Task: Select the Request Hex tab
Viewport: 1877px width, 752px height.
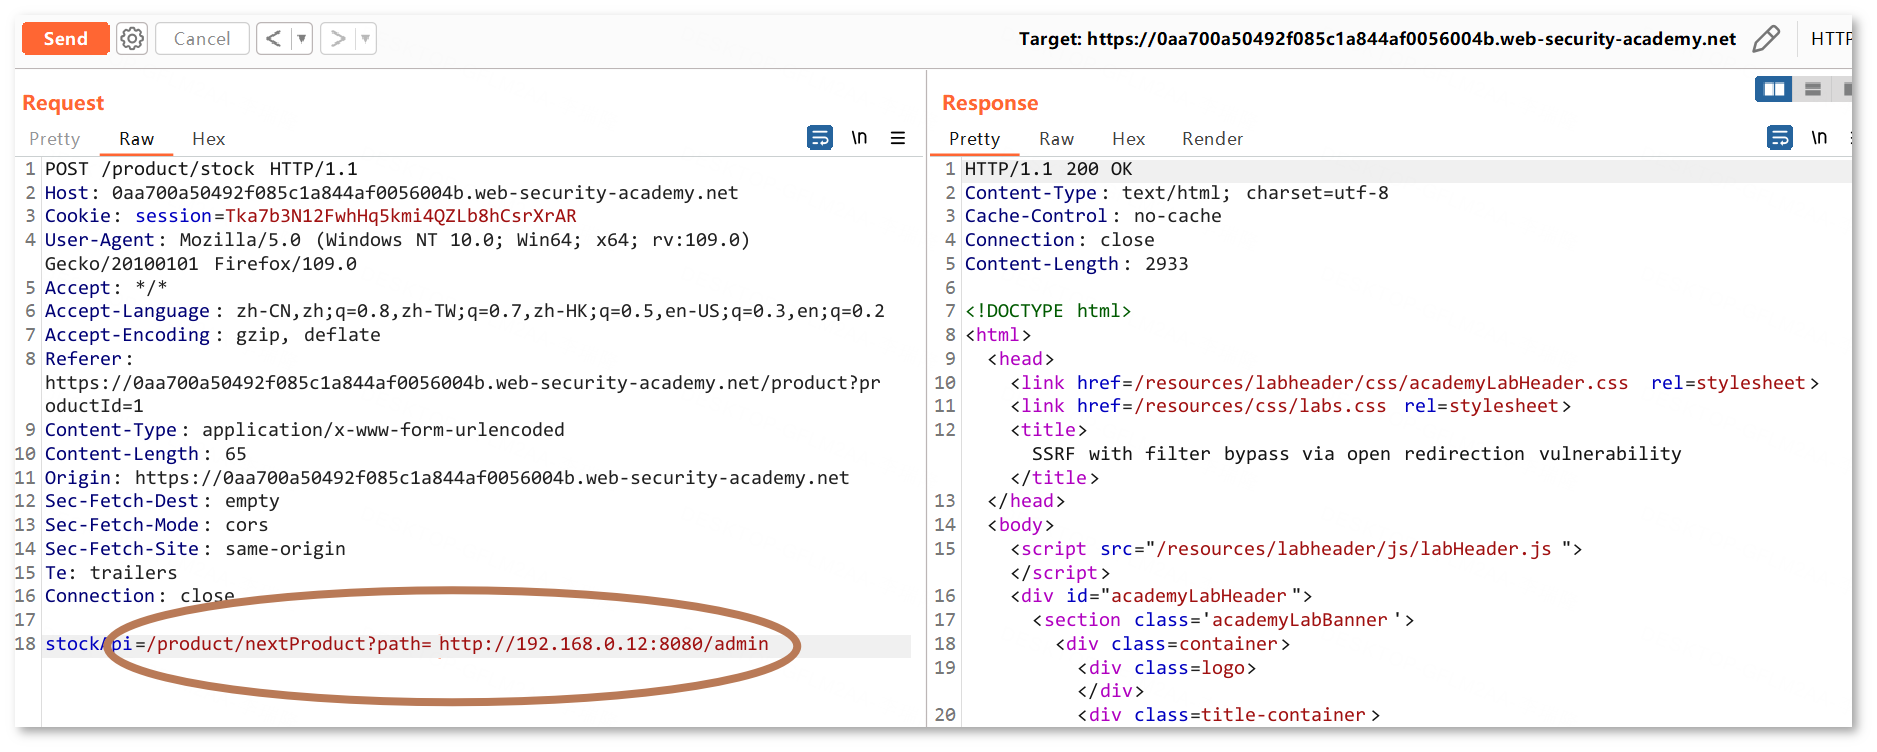Action: click(208, 139)
